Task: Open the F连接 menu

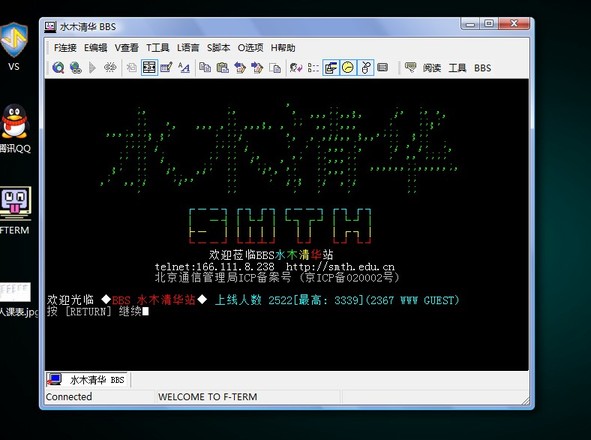Action: (x=65, y=48)
